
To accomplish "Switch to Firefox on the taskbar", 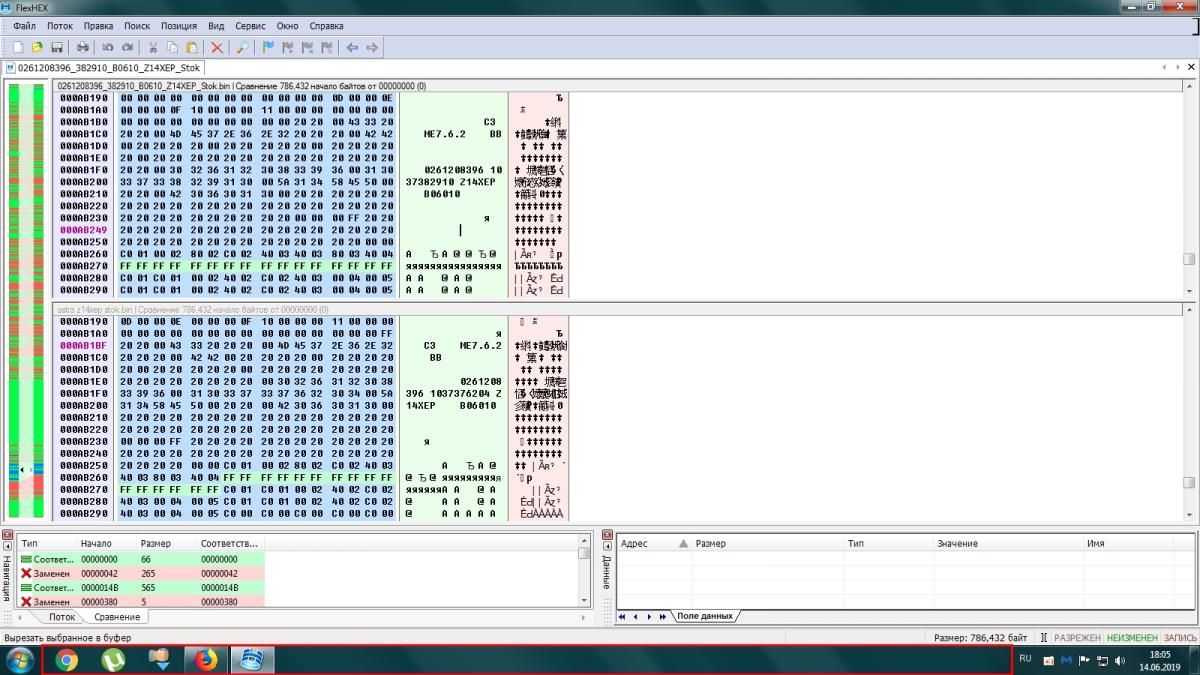I will point(205,660).
